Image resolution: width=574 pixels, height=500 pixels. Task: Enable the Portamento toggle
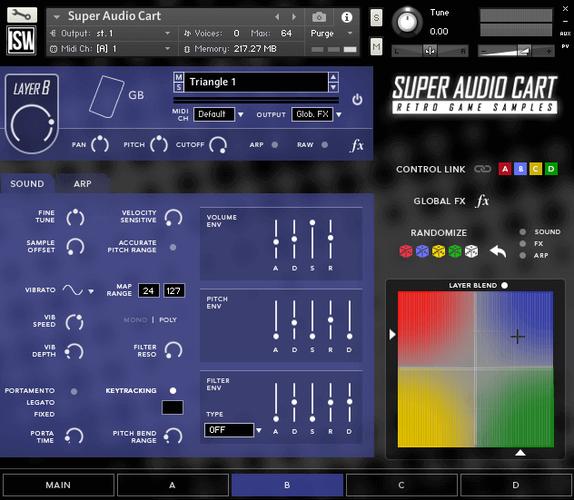click(74, 391)
